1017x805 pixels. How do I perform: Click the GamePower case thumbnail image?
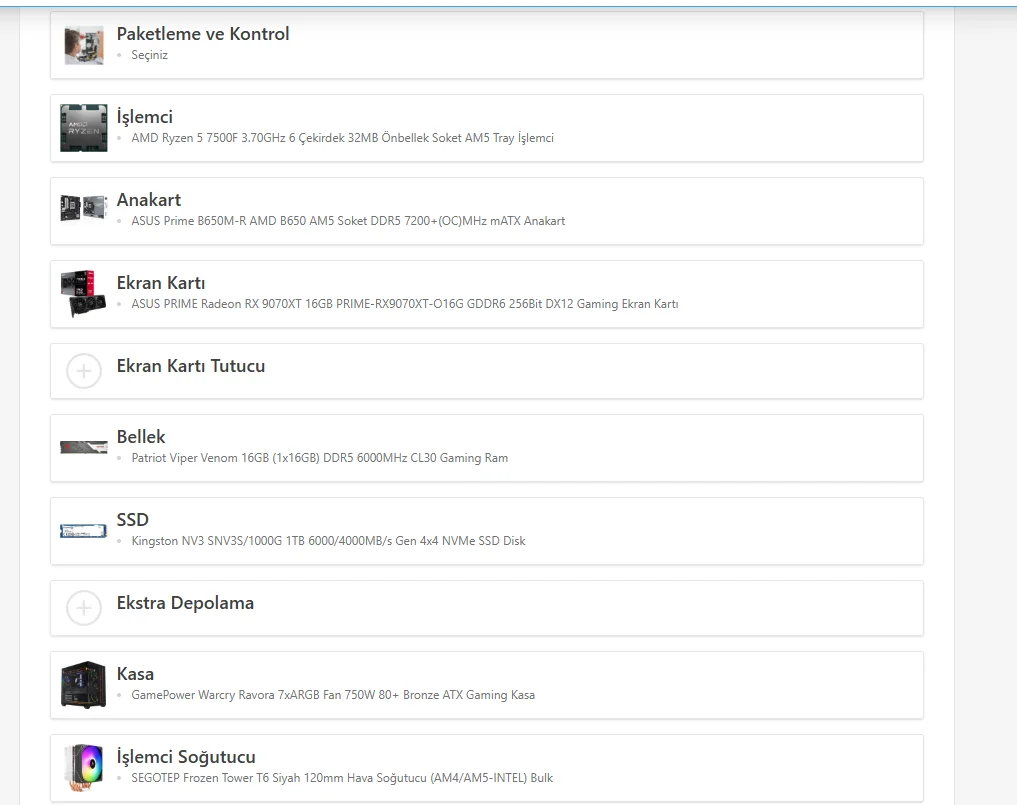(x=84, y=684)
